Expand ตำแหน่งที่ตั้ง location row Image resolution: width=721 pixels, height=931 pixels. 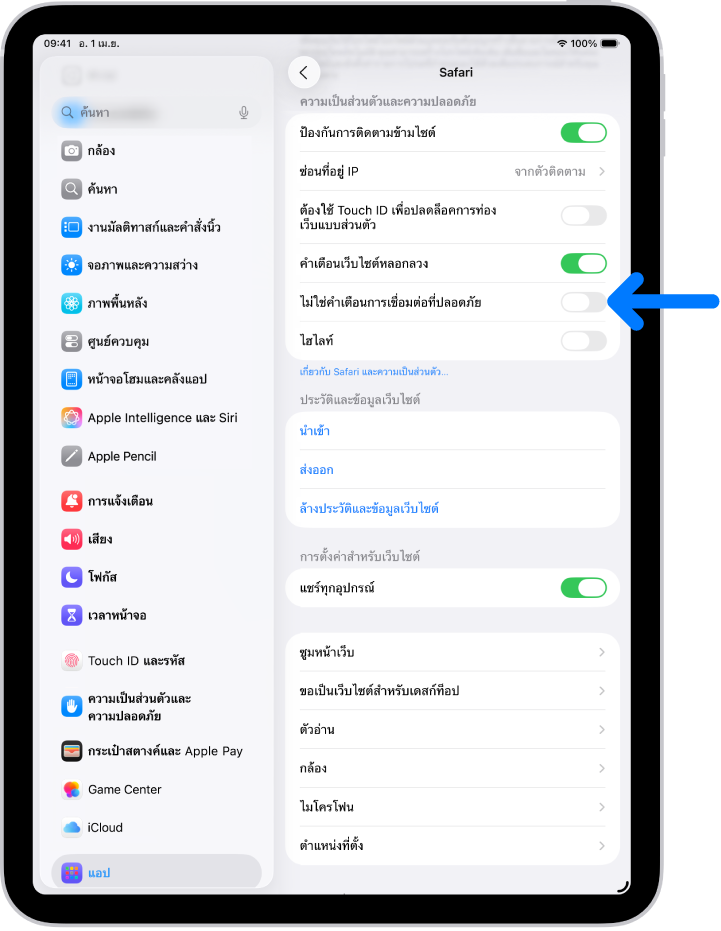pyautogui.click(x=452, y=846)
